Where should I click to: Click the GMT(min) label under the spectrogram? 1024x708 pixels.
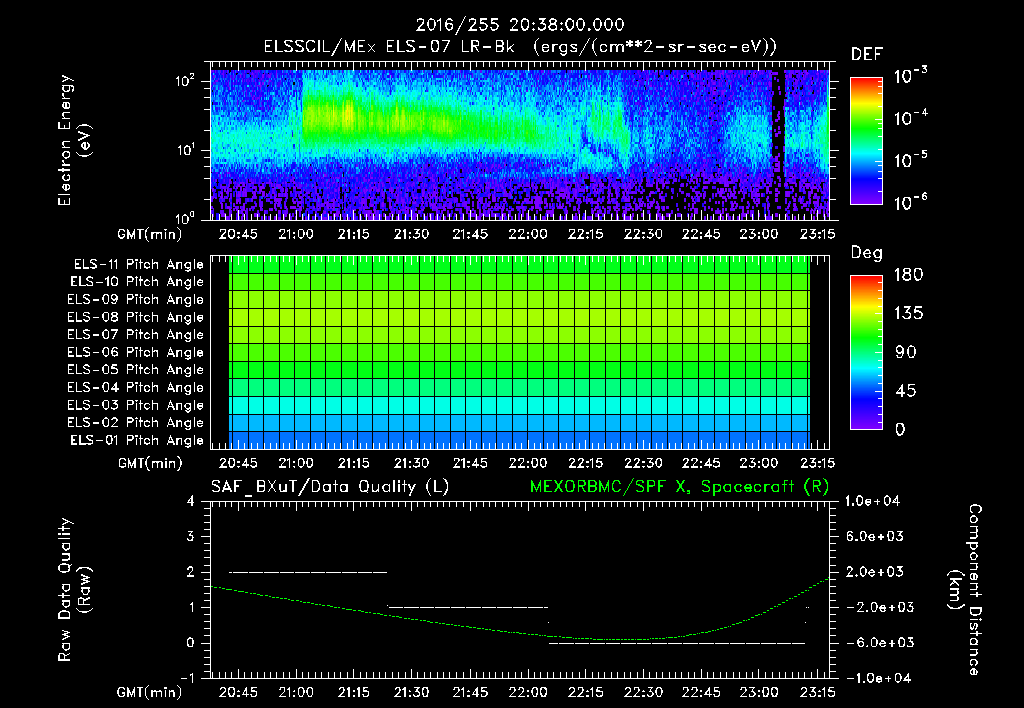coord(150,234)
